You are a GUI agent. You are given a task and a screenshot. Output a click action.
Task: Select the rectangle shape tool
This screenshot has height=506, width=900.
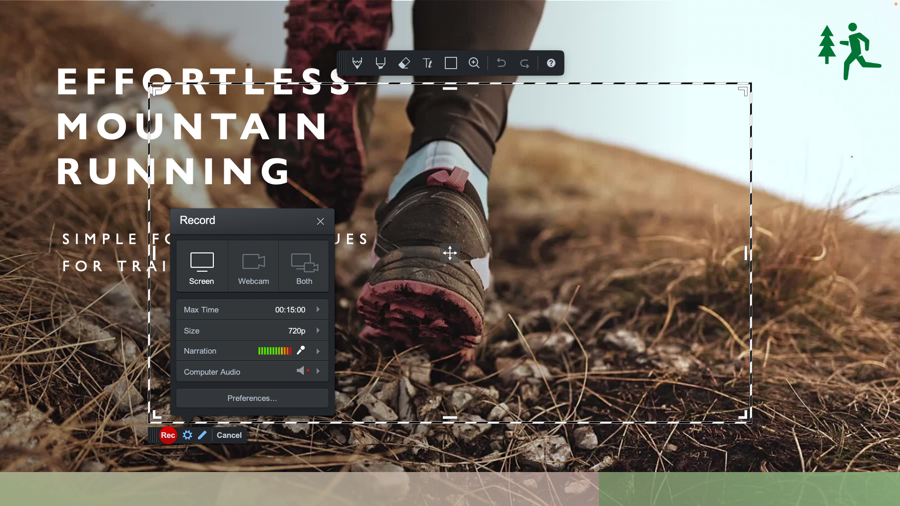click(x=451, y=63)
